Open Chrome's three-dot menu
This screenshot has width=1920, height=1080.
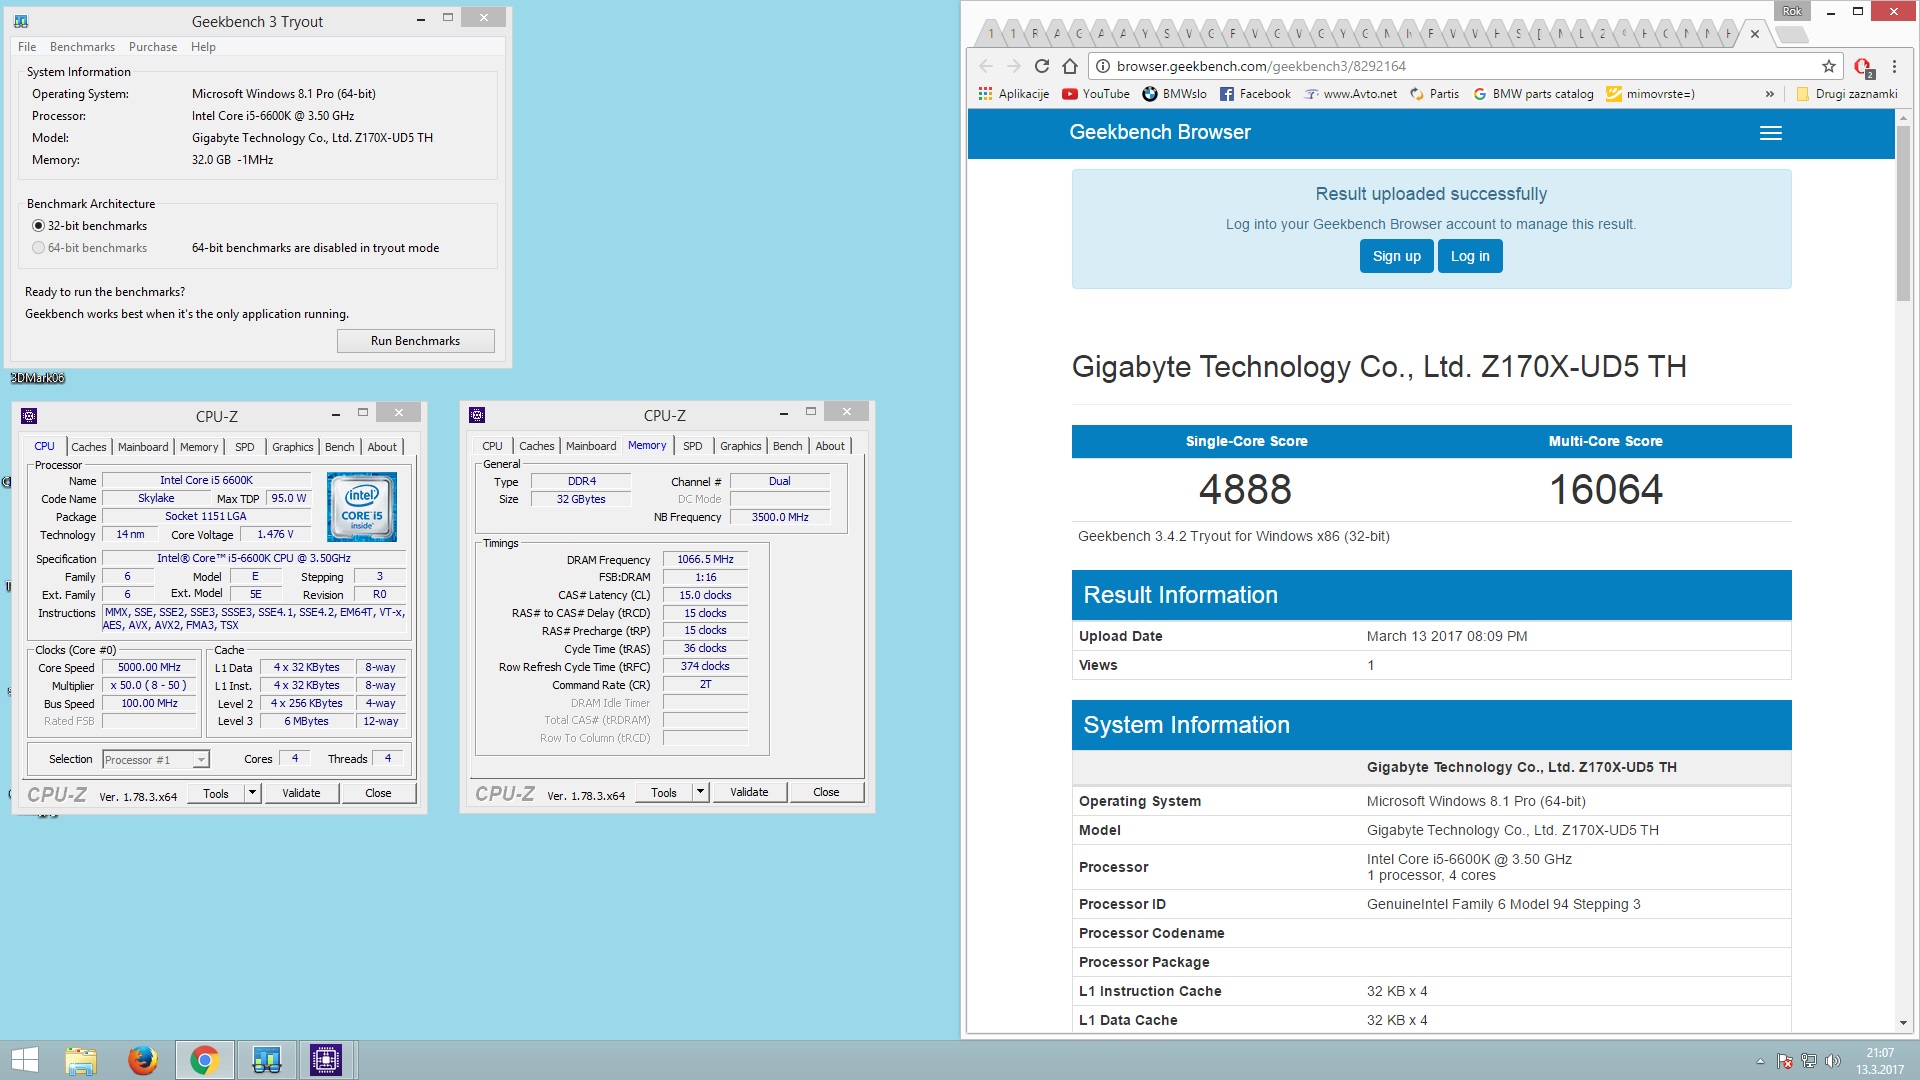click(1894, 66)
